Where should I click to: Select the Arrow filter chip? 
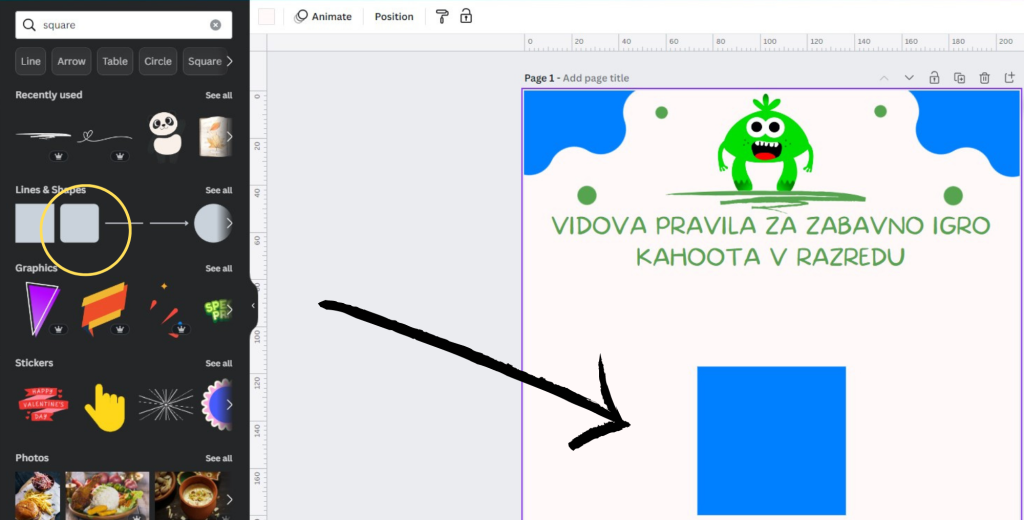coord(71,61)
